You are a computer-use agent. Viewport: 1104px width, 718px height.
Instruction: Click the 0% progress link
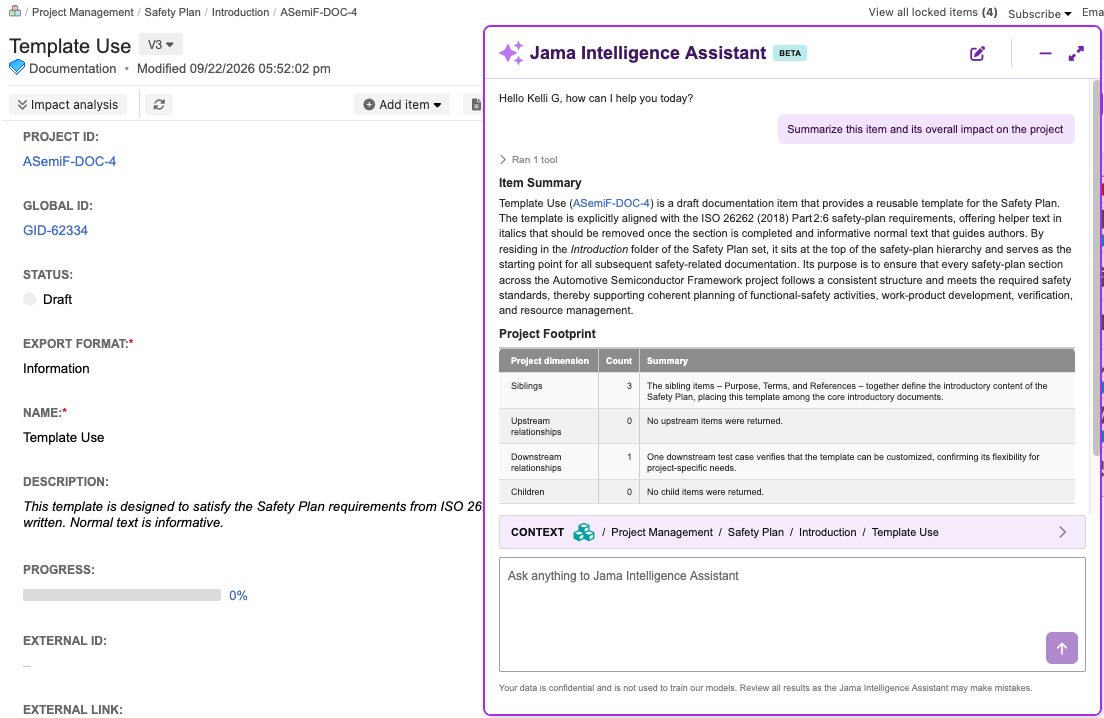[238, 596]
